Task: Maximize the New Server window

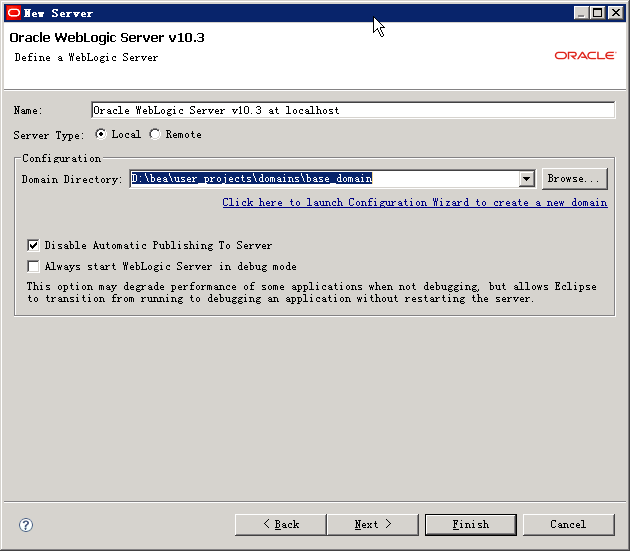Action: pyautogui.click(x=597, y=13)
